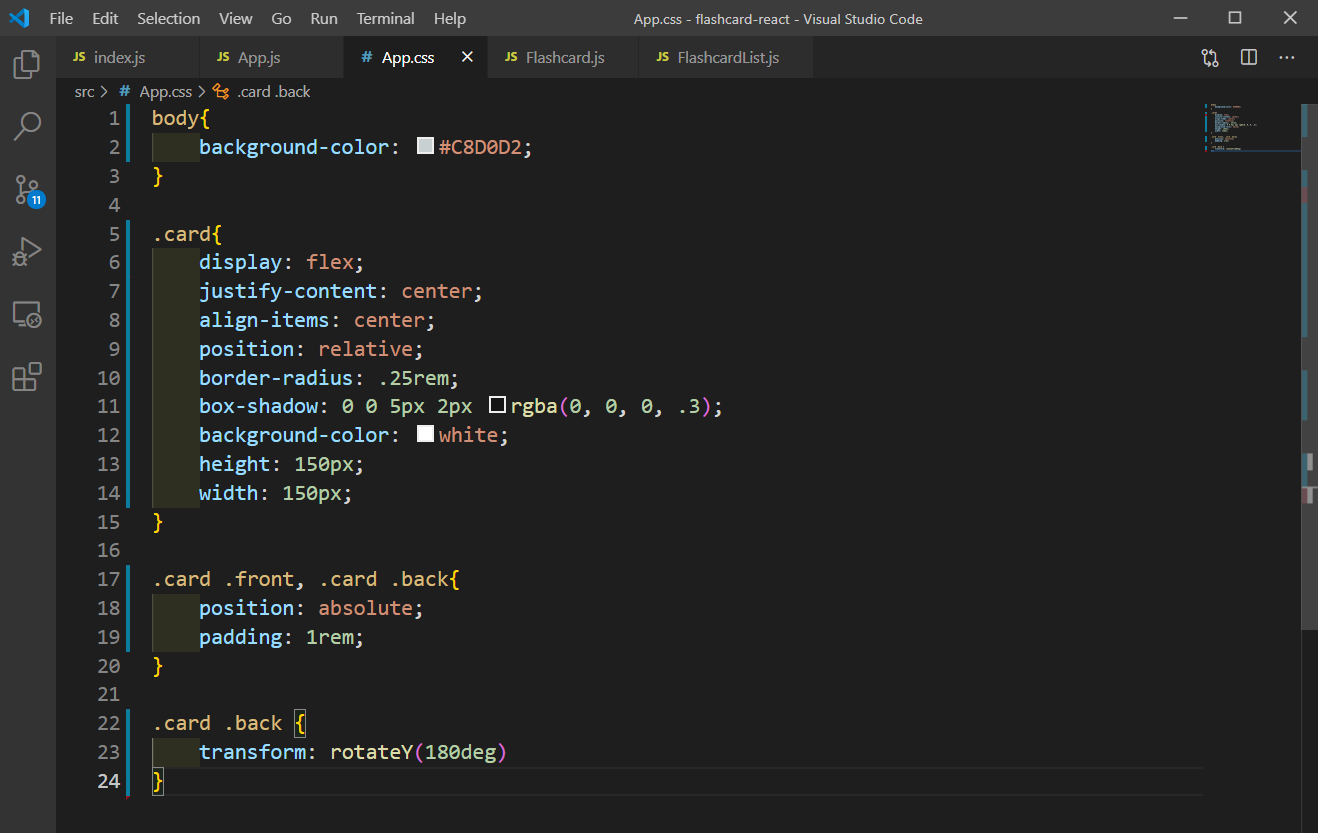Open the View menu
This screenshot has width=1318, height=833.
236,19
